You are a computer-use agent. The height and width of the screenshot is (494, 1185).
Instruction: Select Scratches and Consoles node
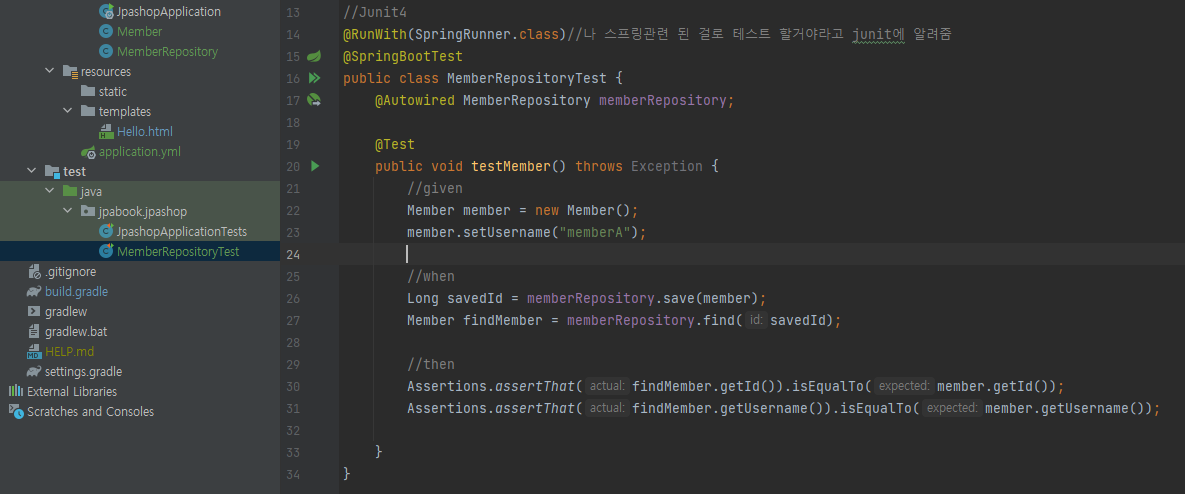[x=90, y=412]
